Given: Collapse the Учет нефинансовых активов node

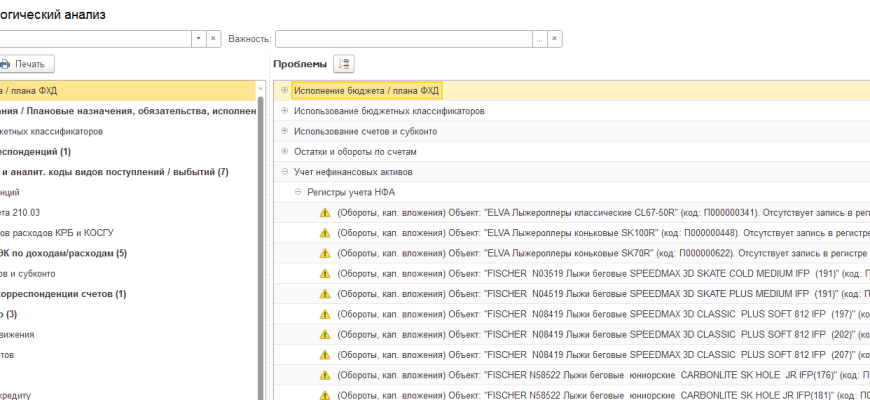Looking at the screenshot, I should coord(285,172).
